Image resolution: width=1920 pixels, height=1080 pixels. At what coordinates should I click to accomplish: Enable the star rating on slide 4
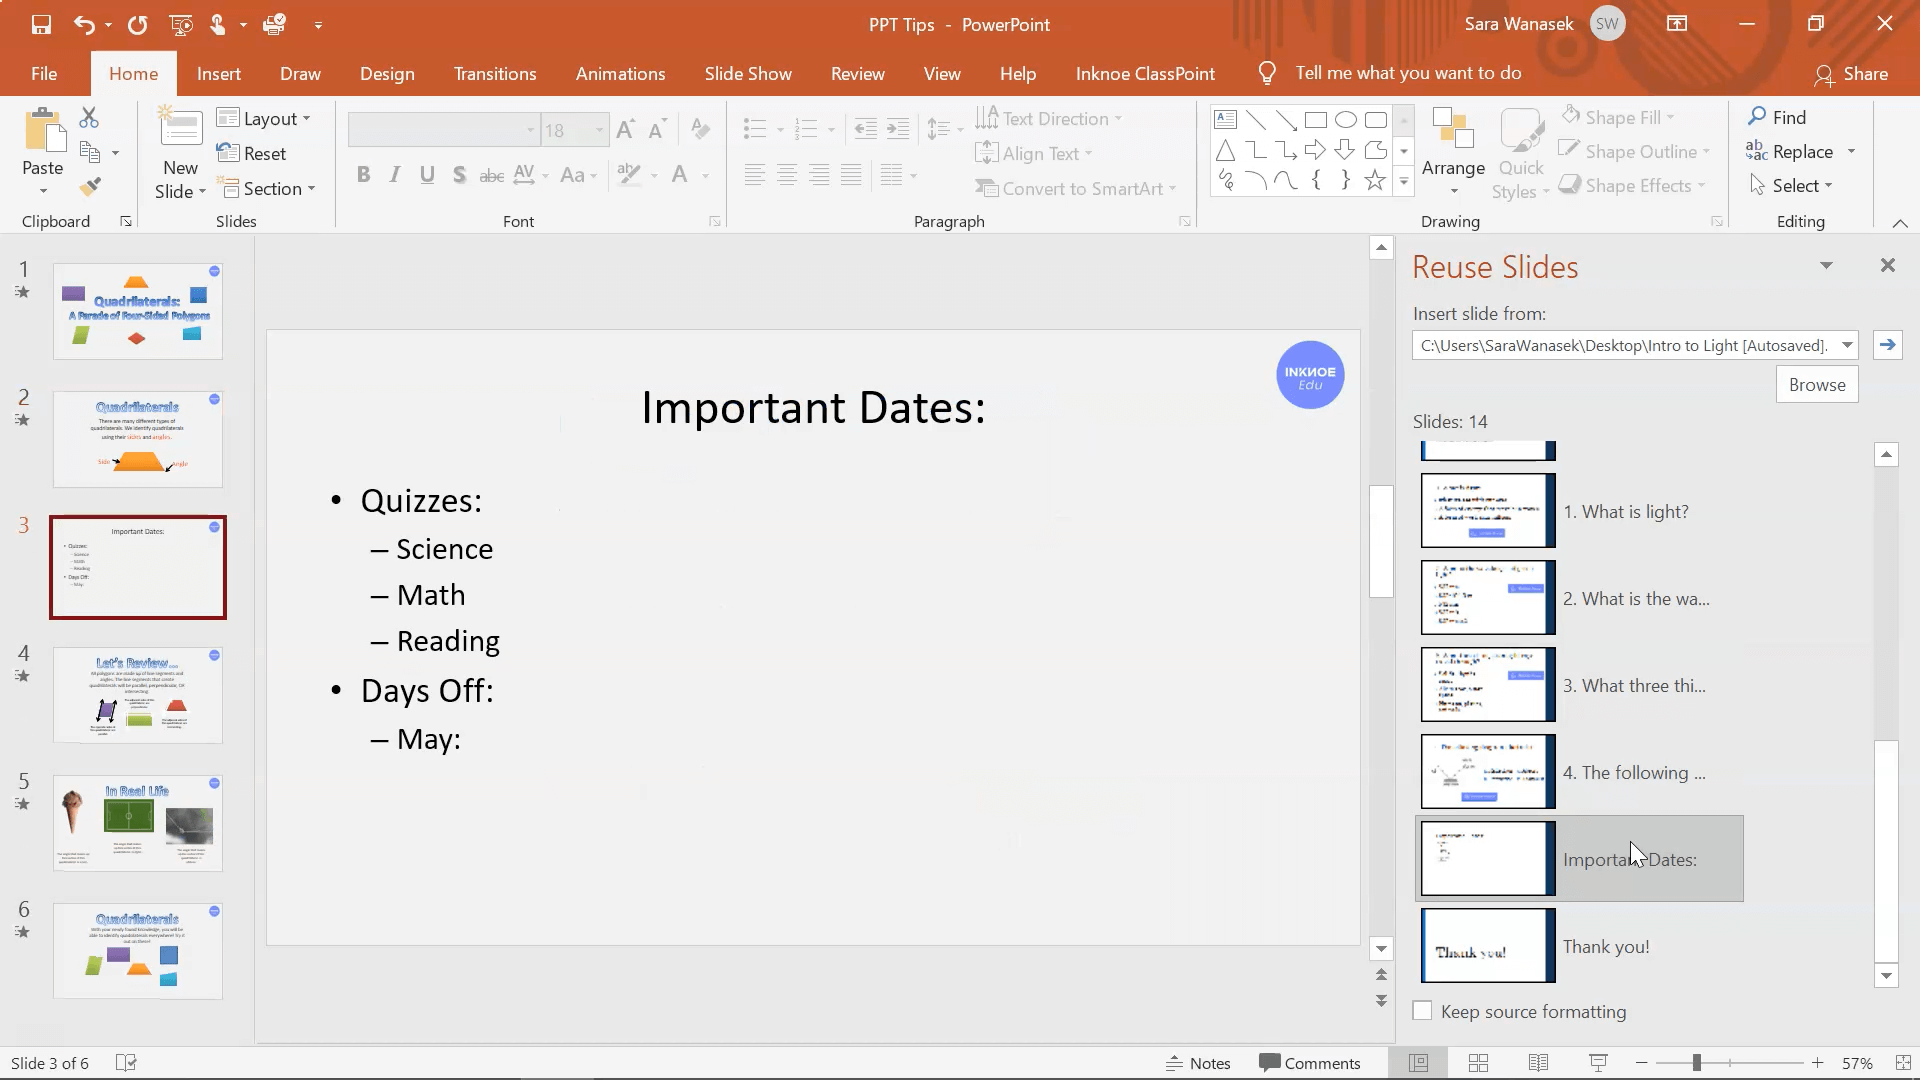pyautogui.click(x=22, y=674)
